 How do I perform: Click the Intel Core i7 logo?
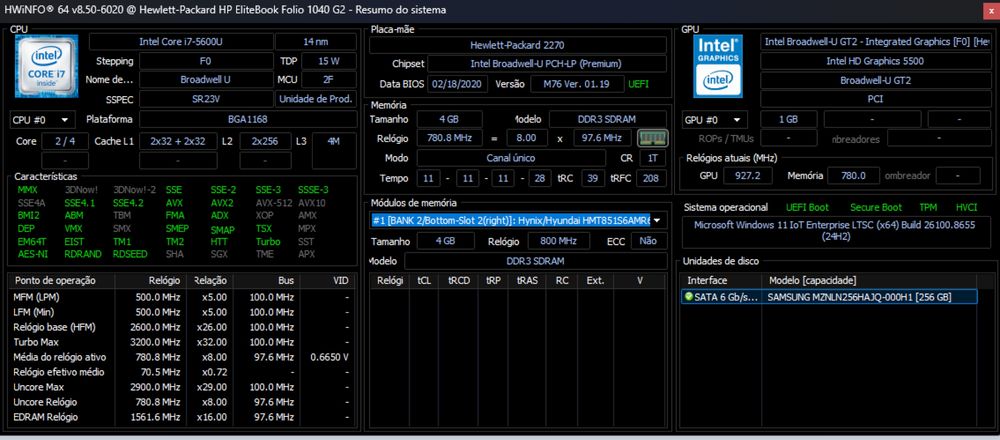47,66
